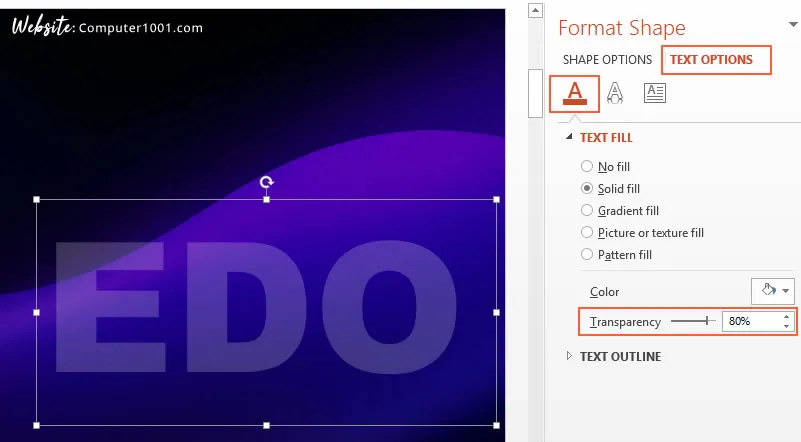Increase transparency with the up spinner arrow
This screenshot has width=801, height=442.
point(786,317)
